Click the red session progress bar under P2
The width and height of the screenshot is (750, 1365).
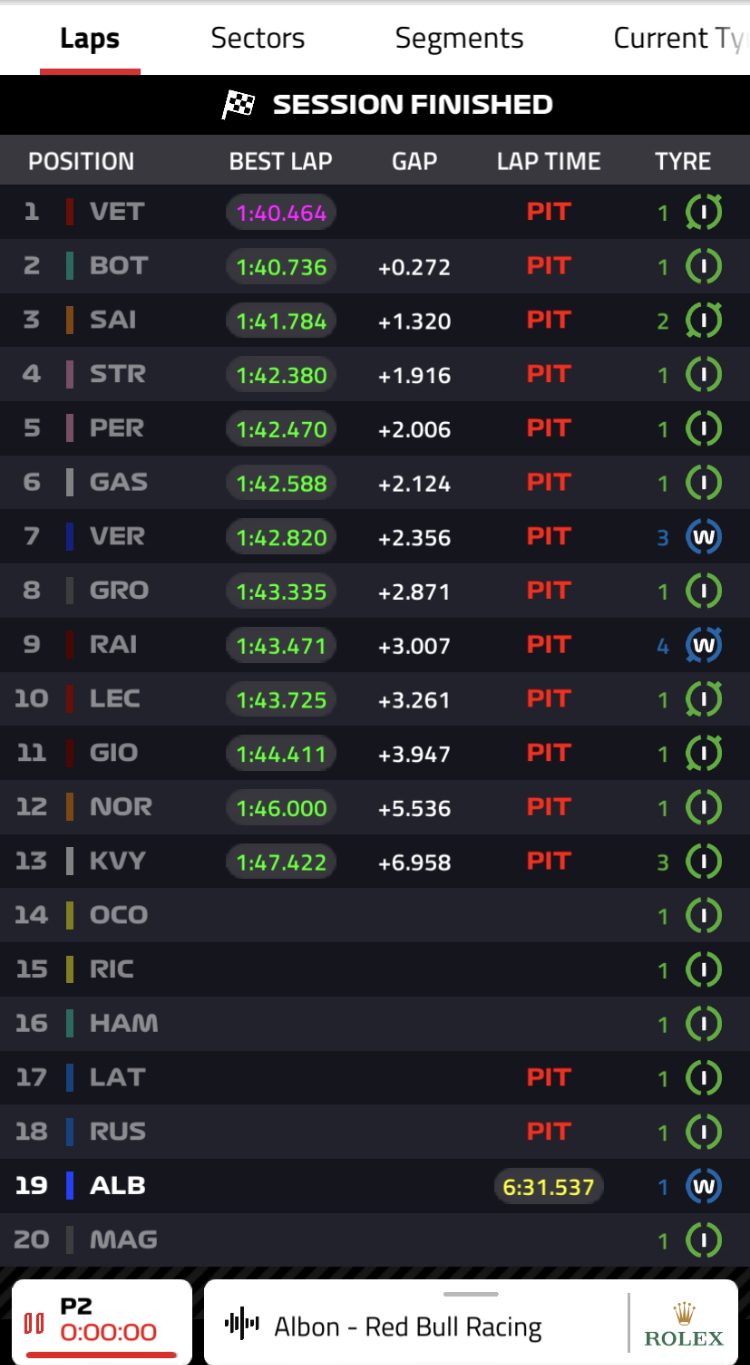click(102, 1355)
